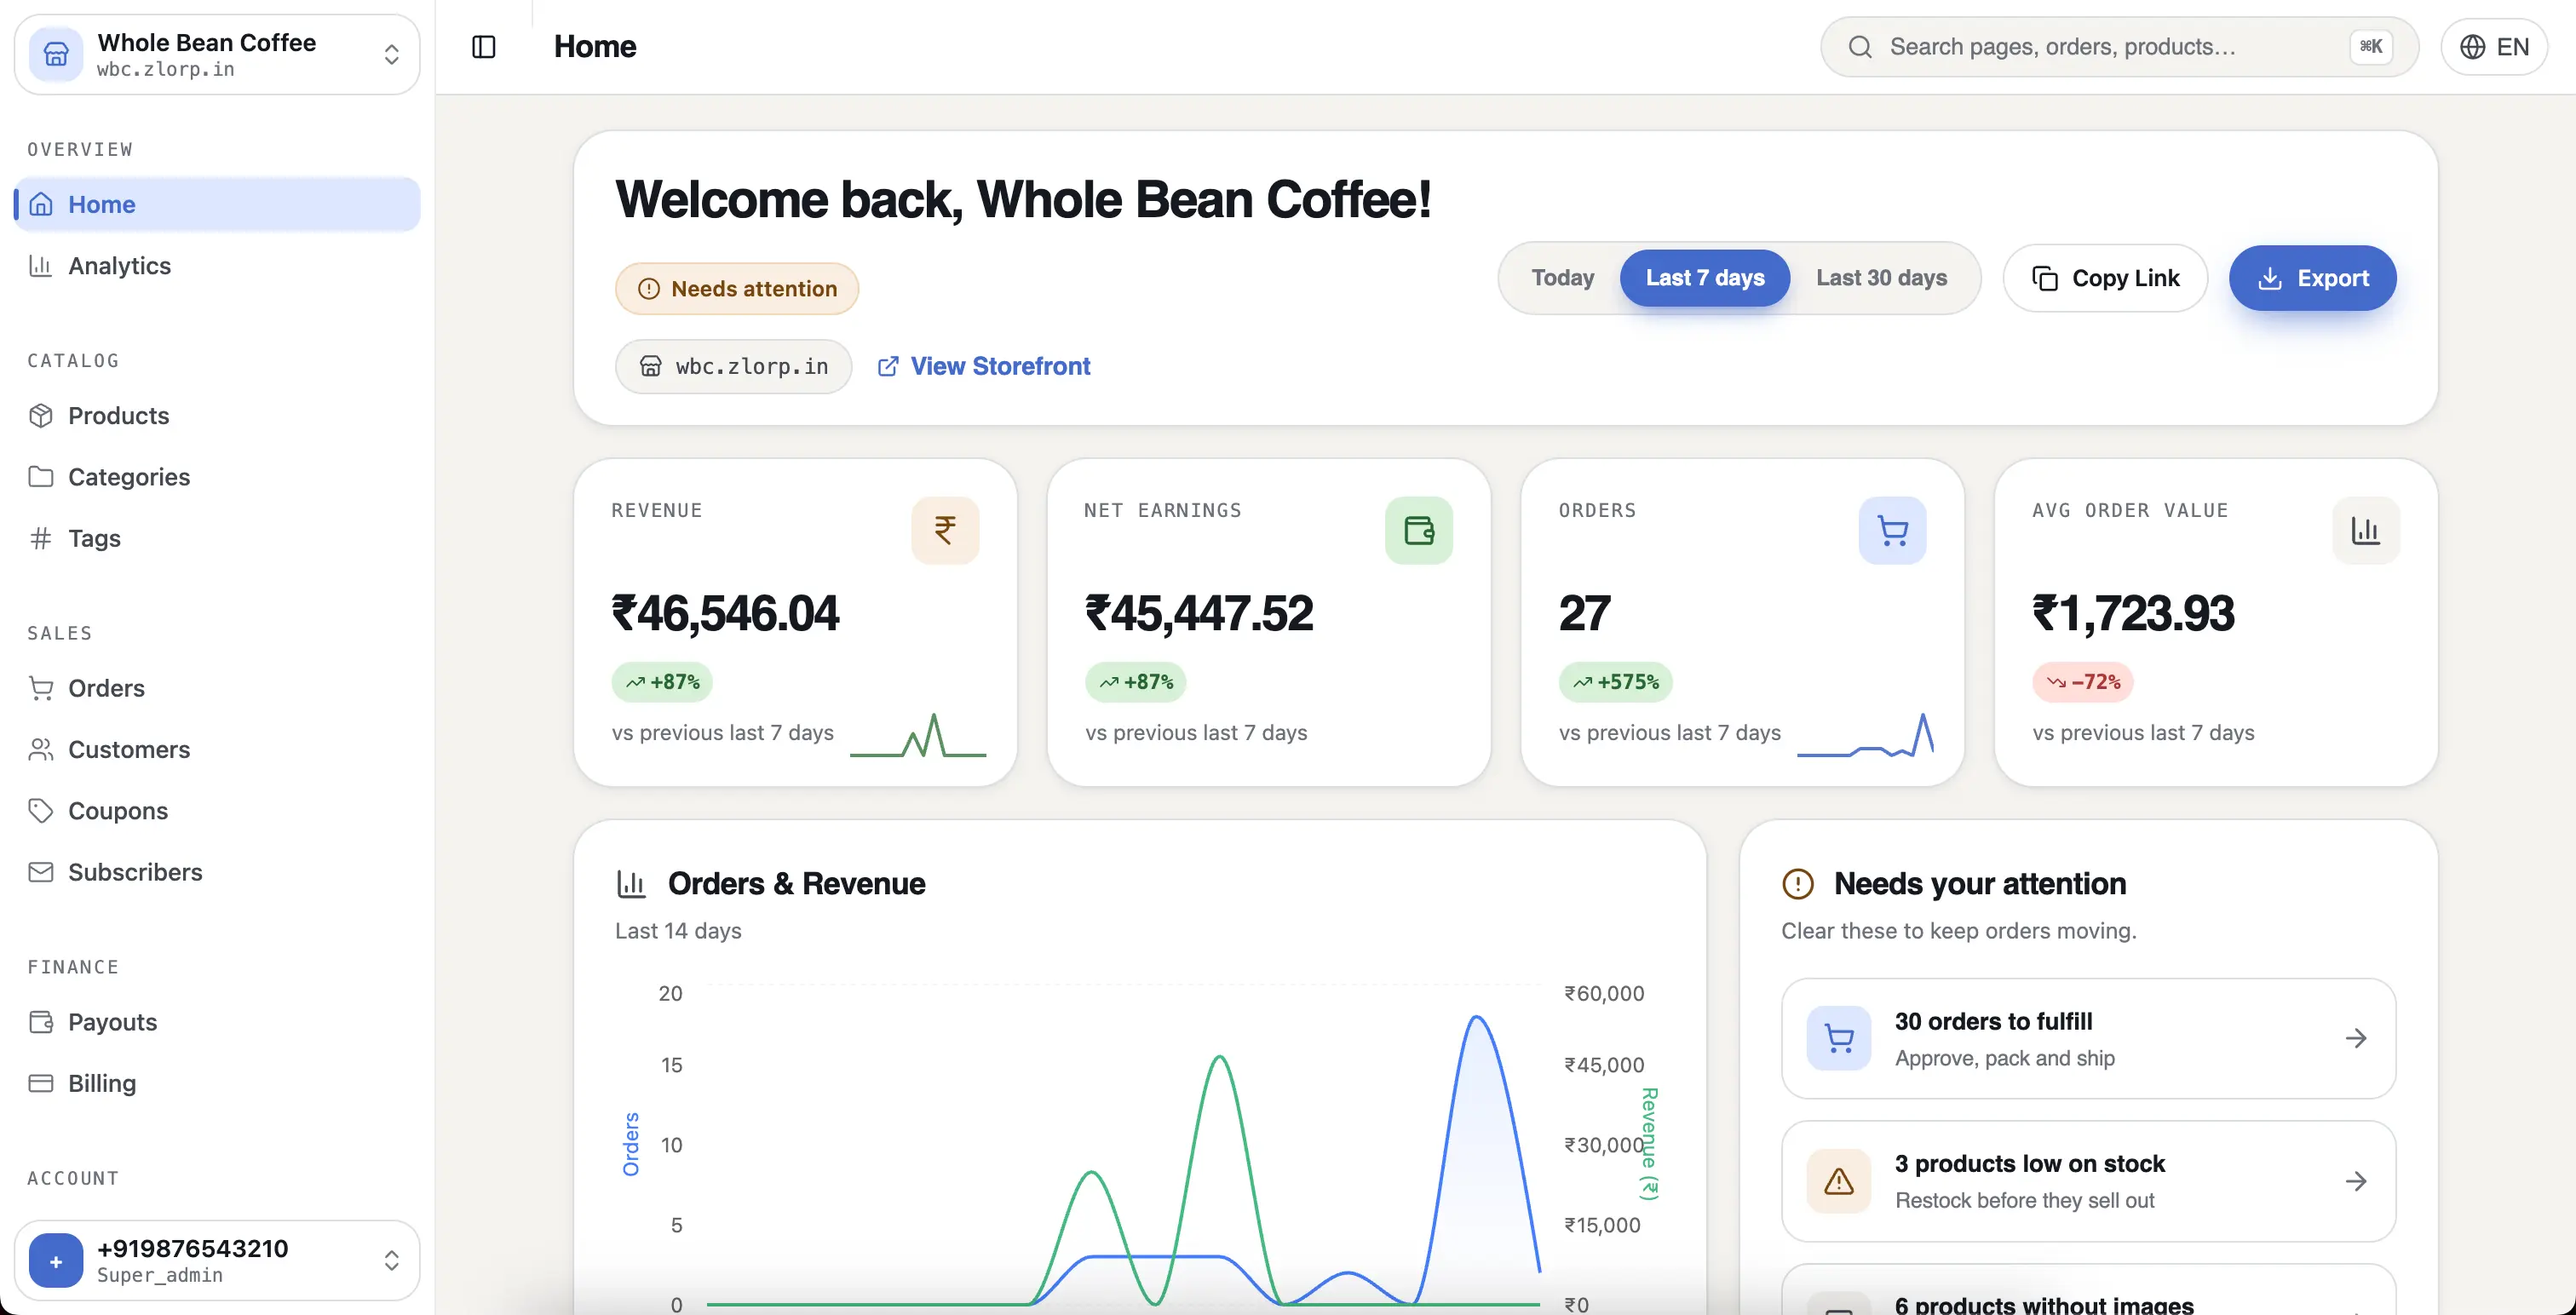This screenshot has width=2576, height=1315.
Task: Click the Revenue sparkline chart
Action: [x=918, y=736]
